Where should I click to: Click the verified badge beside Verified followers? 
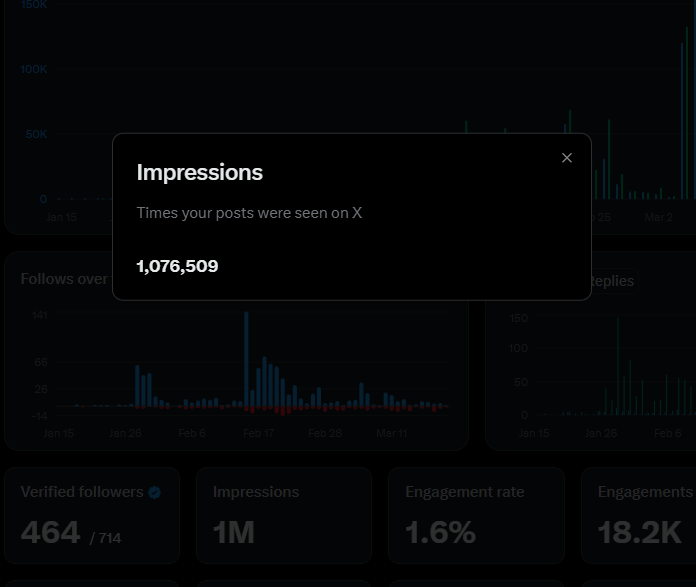(x=154, y=492)
